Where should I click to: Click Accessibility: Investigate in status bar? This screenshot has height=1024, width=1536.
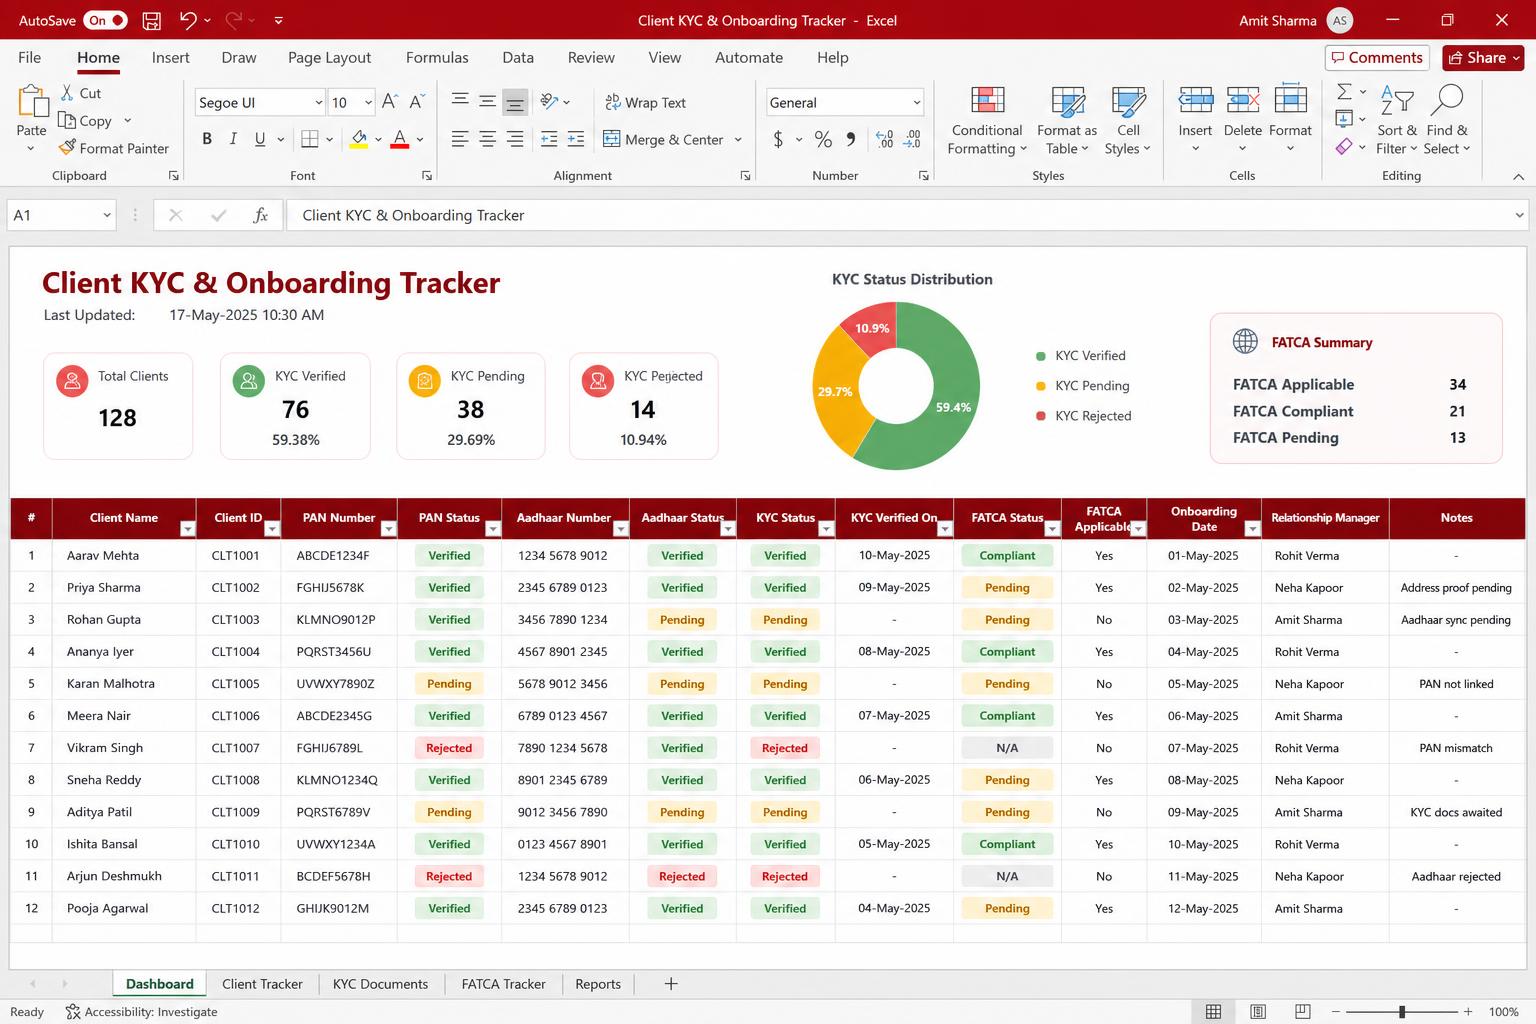click(x=141, y=1012)
